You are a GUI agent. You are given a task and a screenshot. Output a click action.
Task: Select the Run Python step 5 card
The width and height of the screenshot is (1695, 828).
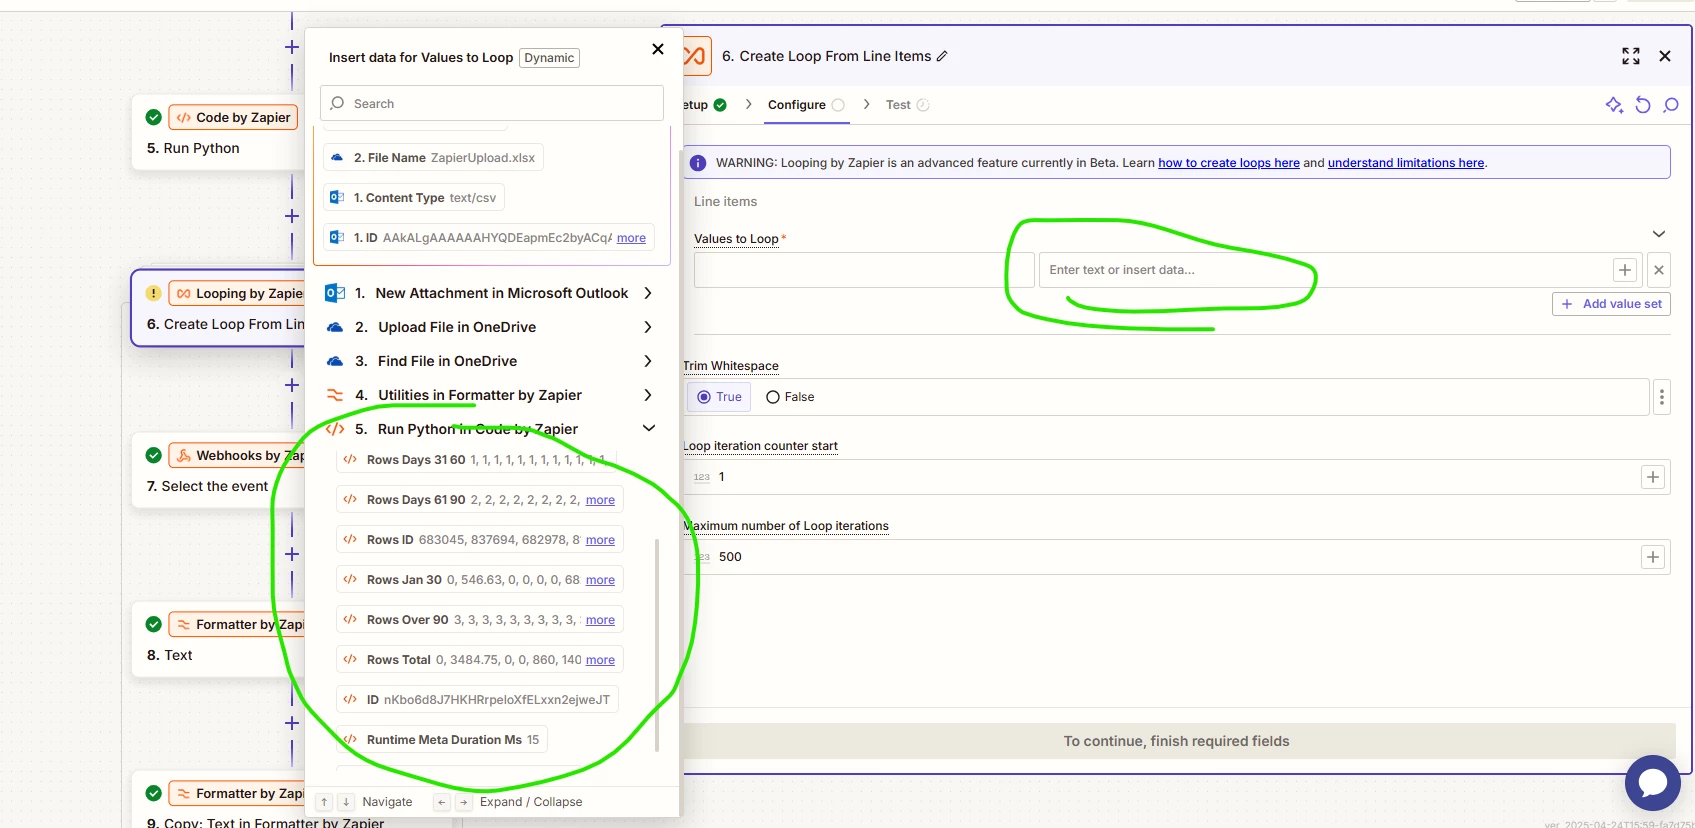click(218, 133)
